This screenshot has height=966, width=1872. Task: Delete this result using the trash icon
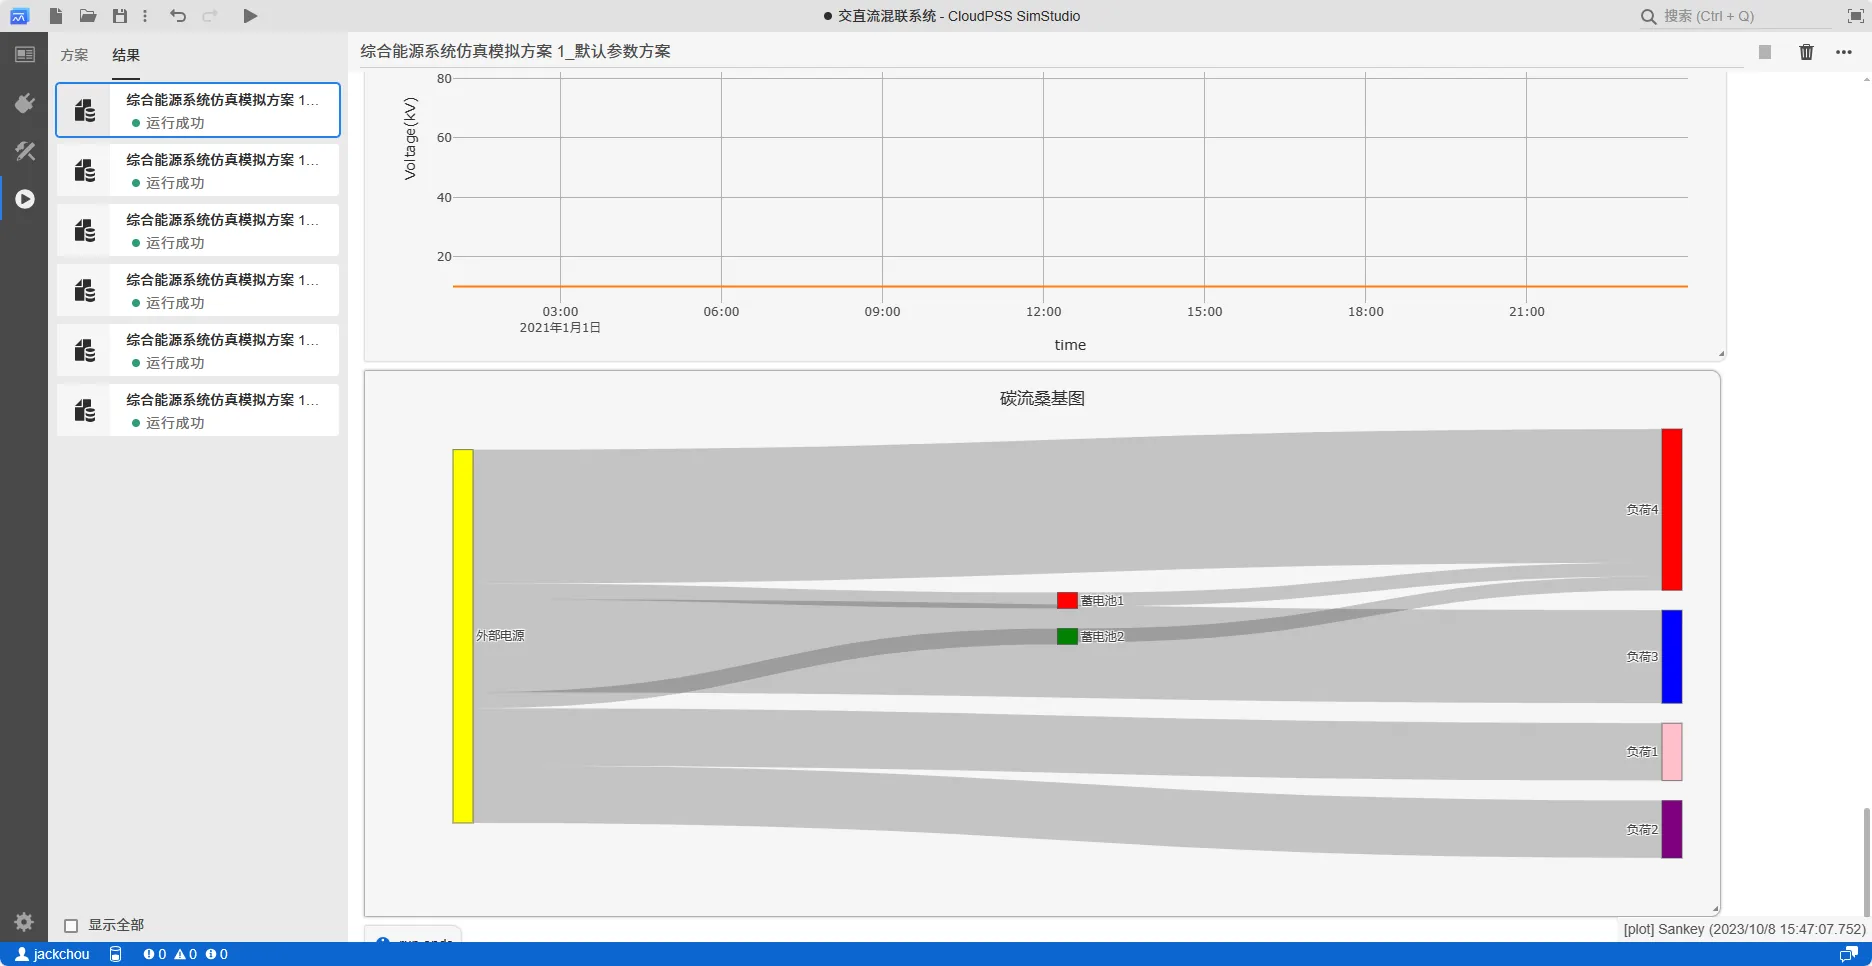click(x=1806, y=52)
